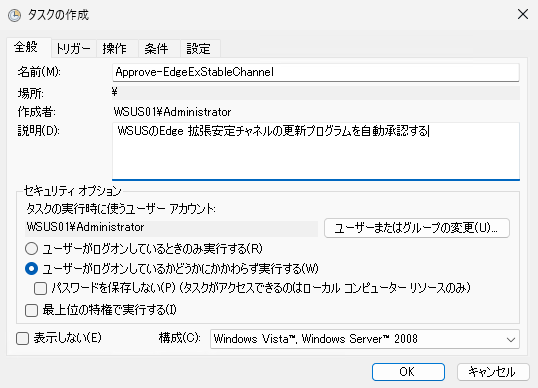Click the 構成 combo box chevron arrow
This screenshot has height=388, width=538.
511,340
